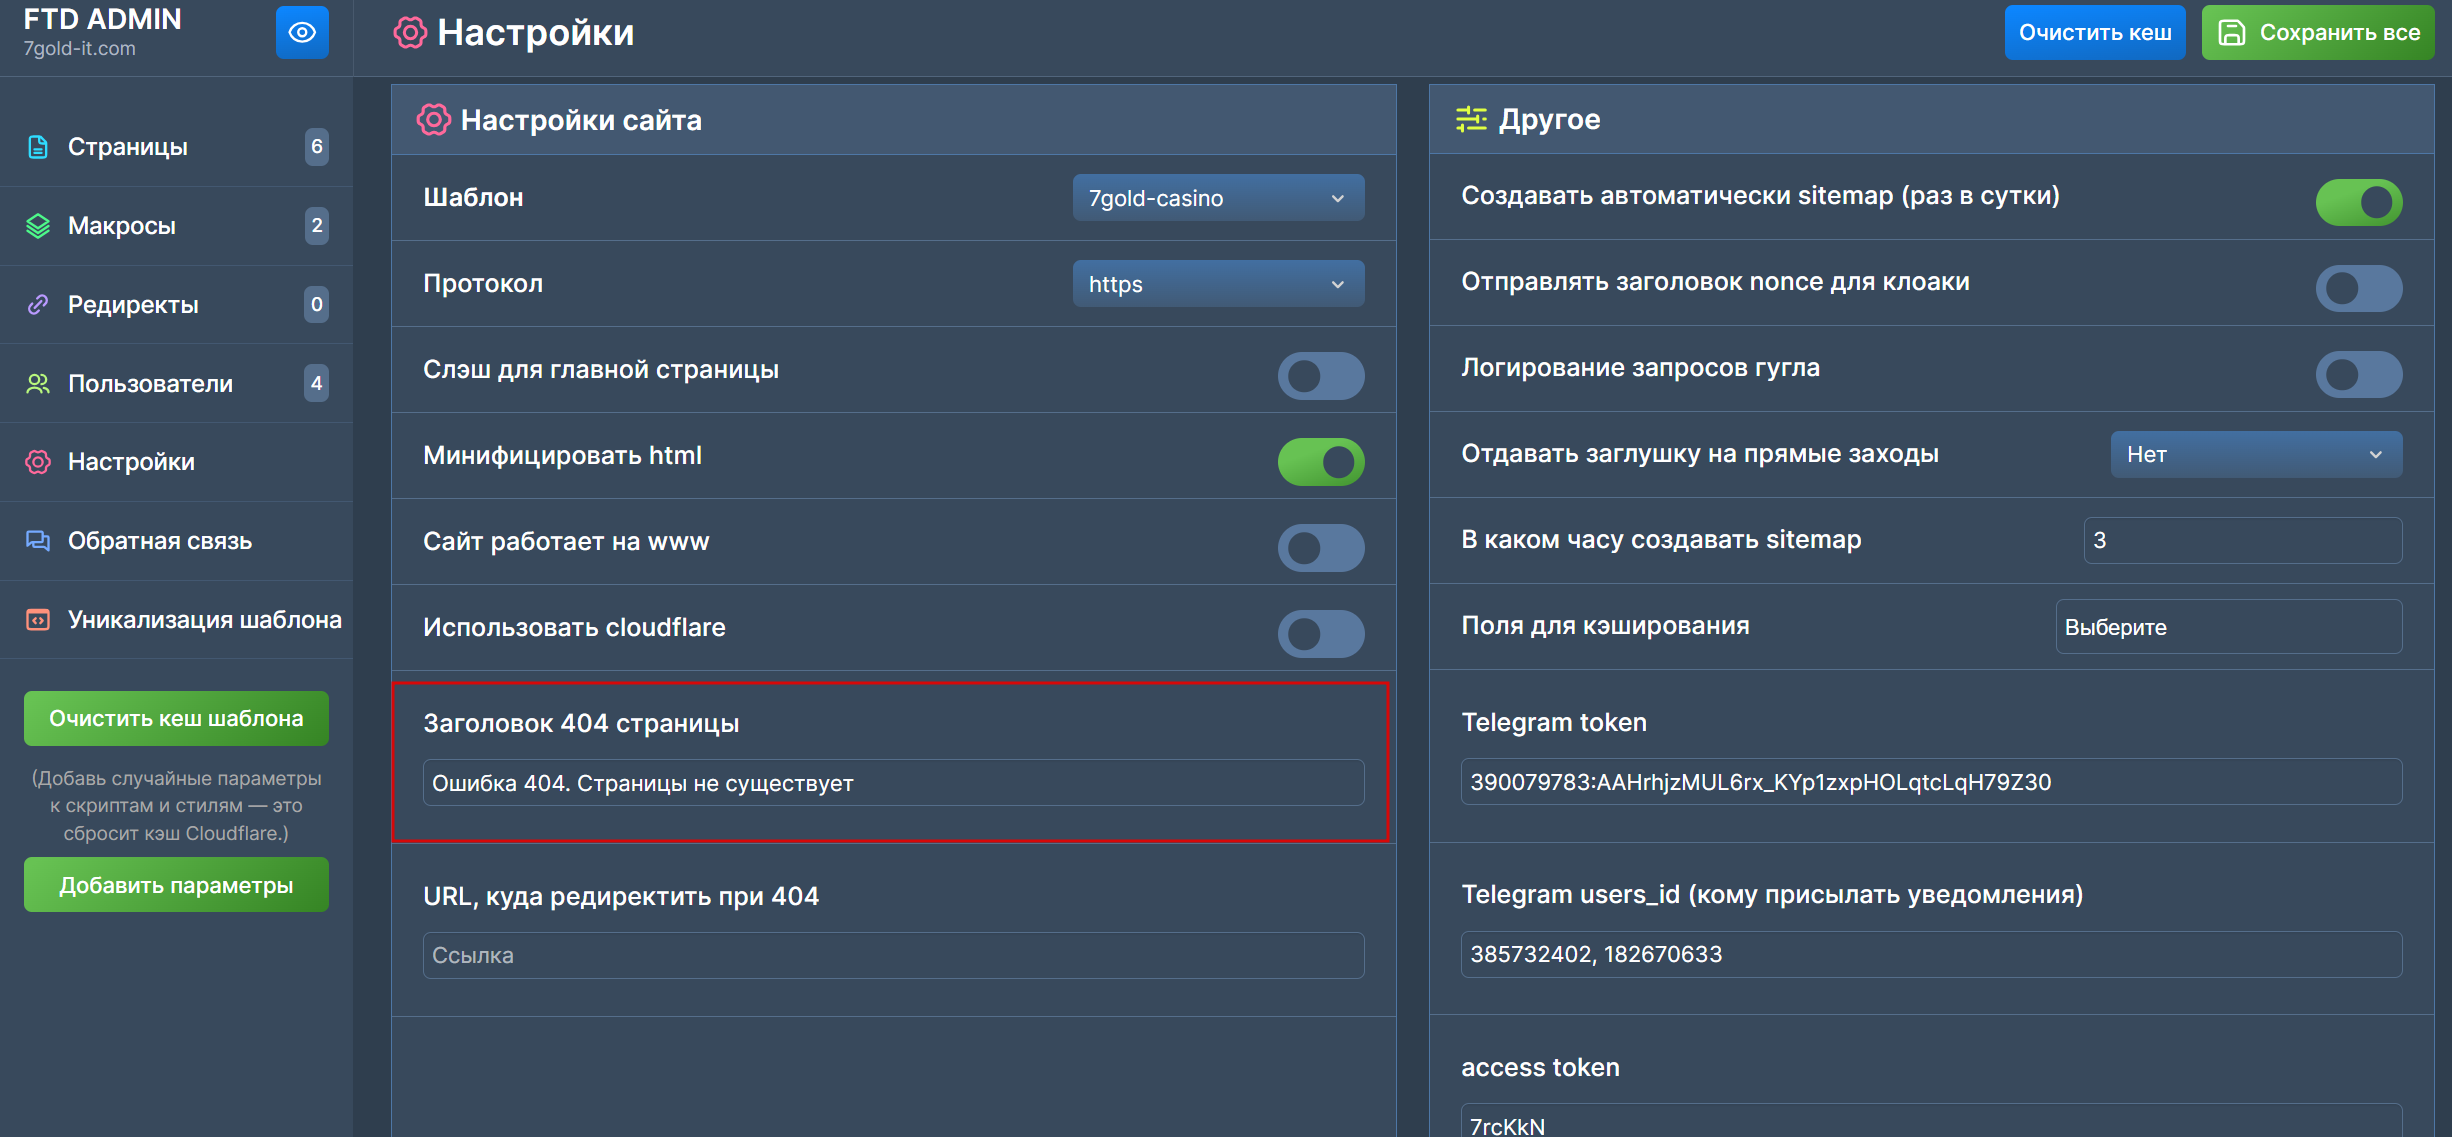
Task: Open the Шаблон 7gold-casino dropdown
Action: [x=1217, y=198]
